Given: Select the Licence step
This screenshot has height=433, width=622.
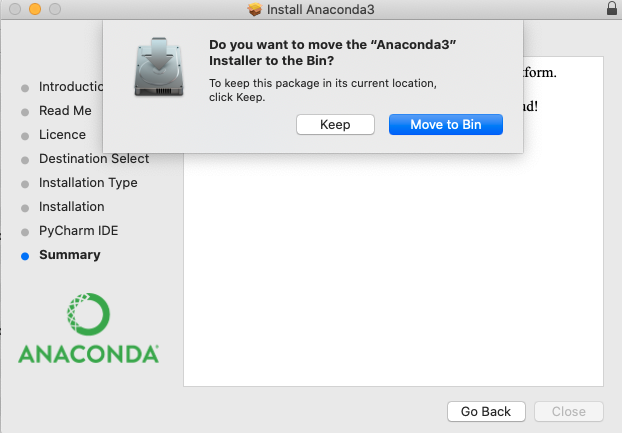Looking at the screenshot, I should [x=62, y=135].
